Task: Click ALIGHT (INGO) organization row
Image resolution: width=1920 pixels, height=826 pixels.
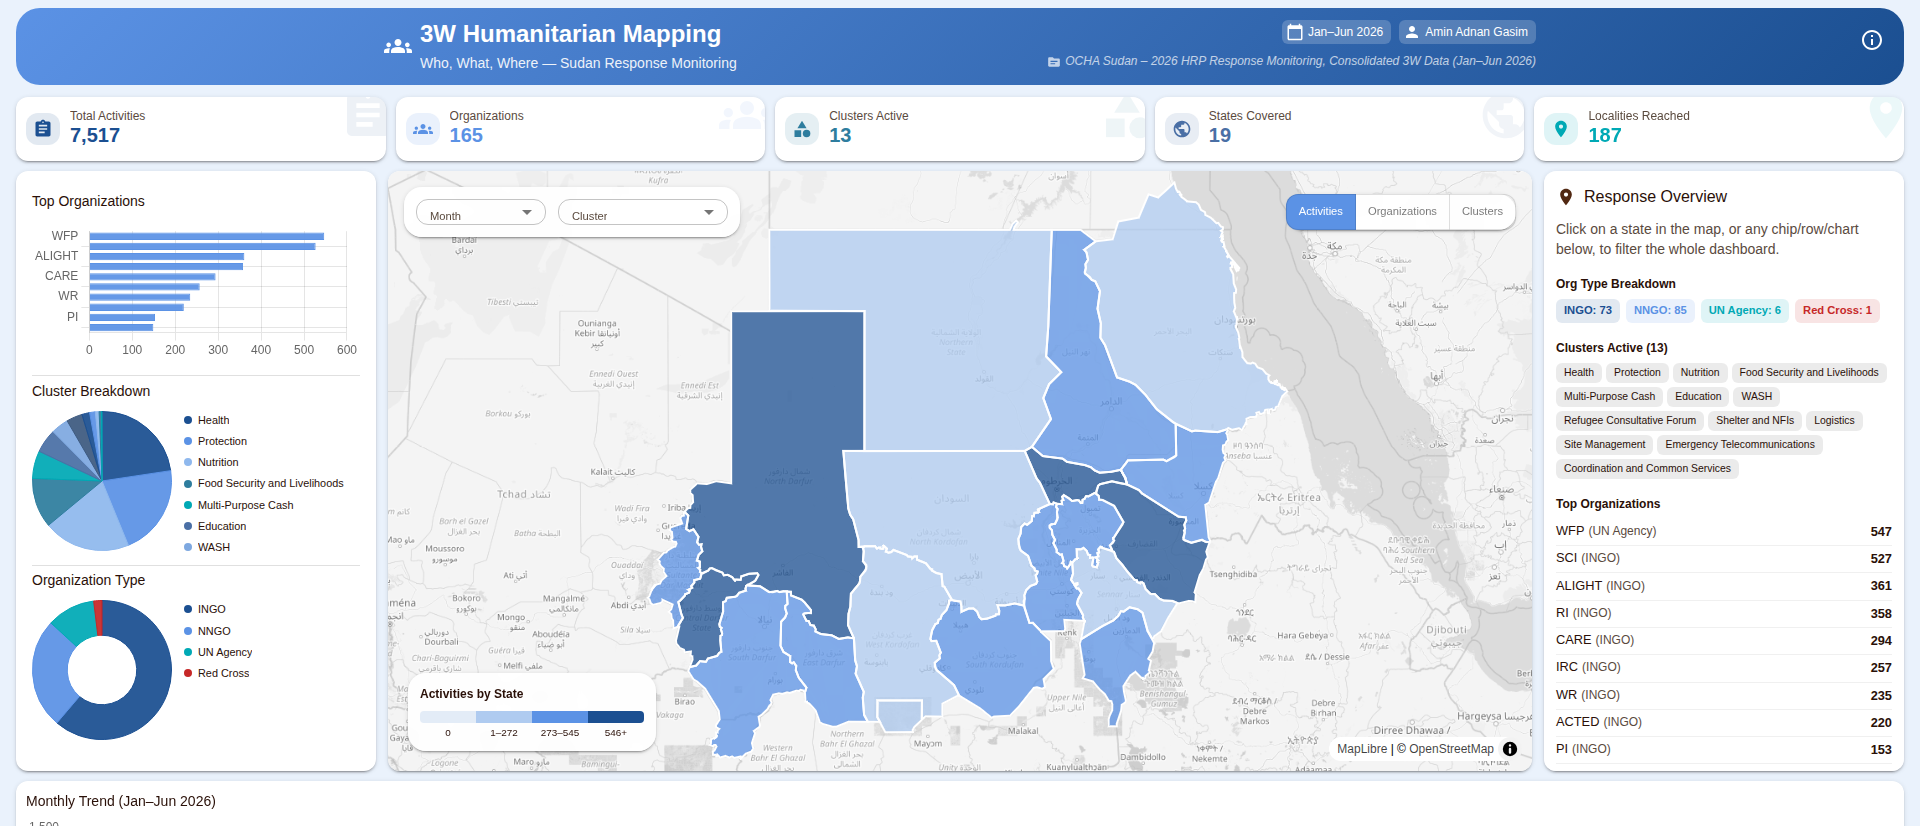Action: 1724,586
